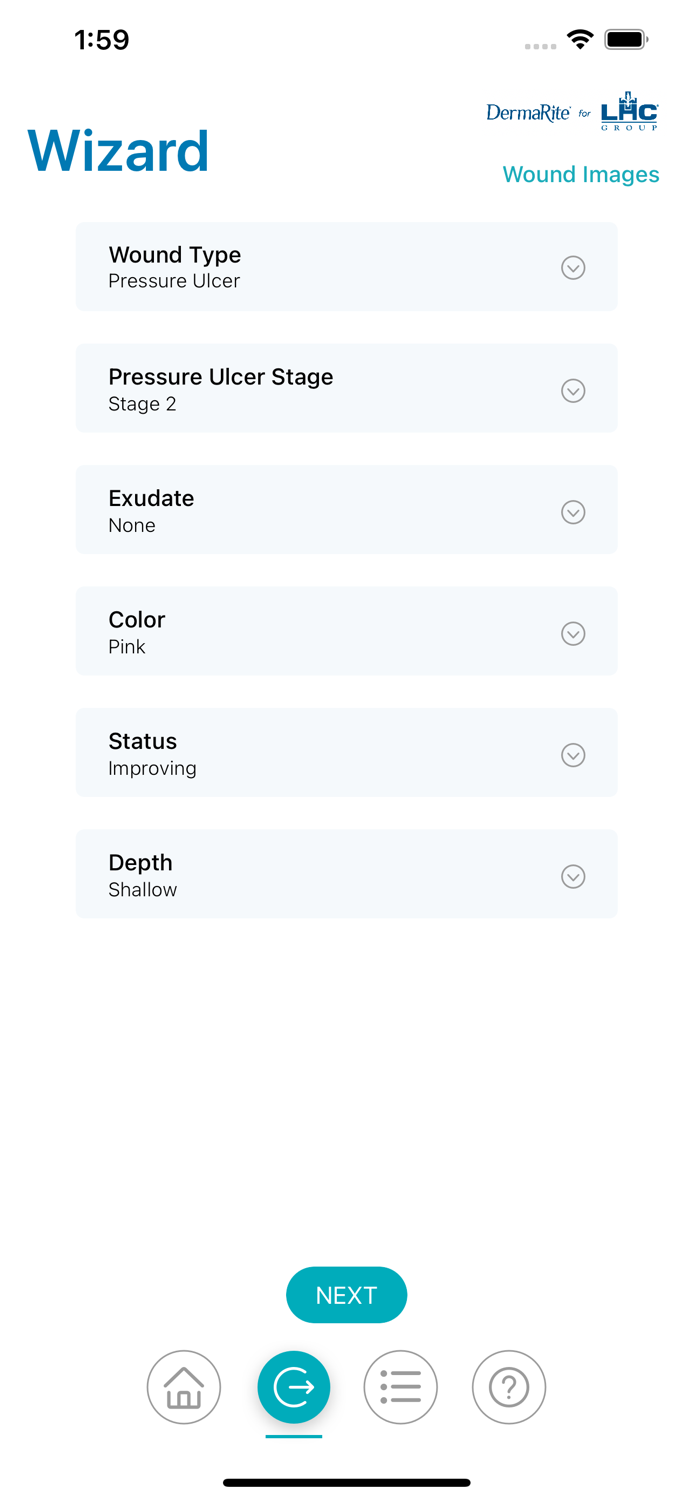Select the Wizard arrow icon in bottom bar
The width and height of the screenshot is (693, 1500).
(x=294, y=1387)
